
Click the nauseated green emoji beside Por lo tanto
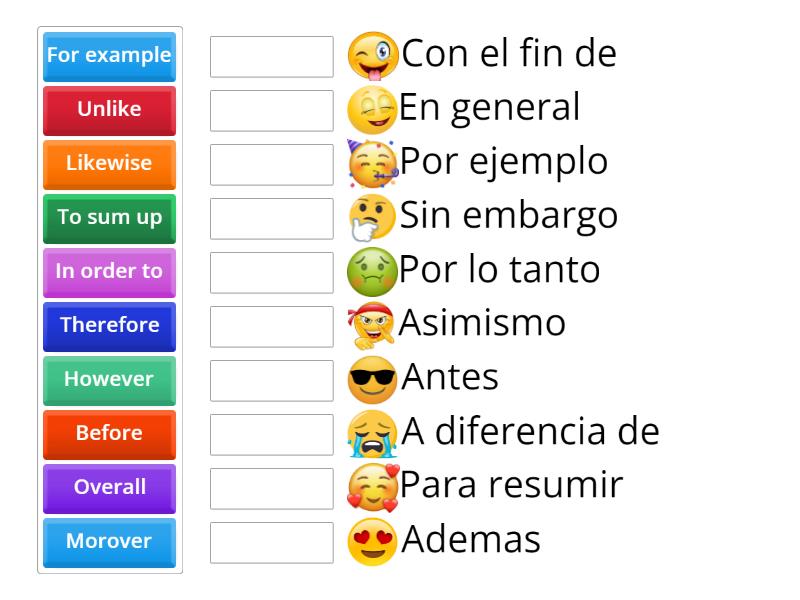[x=372, y=272]
